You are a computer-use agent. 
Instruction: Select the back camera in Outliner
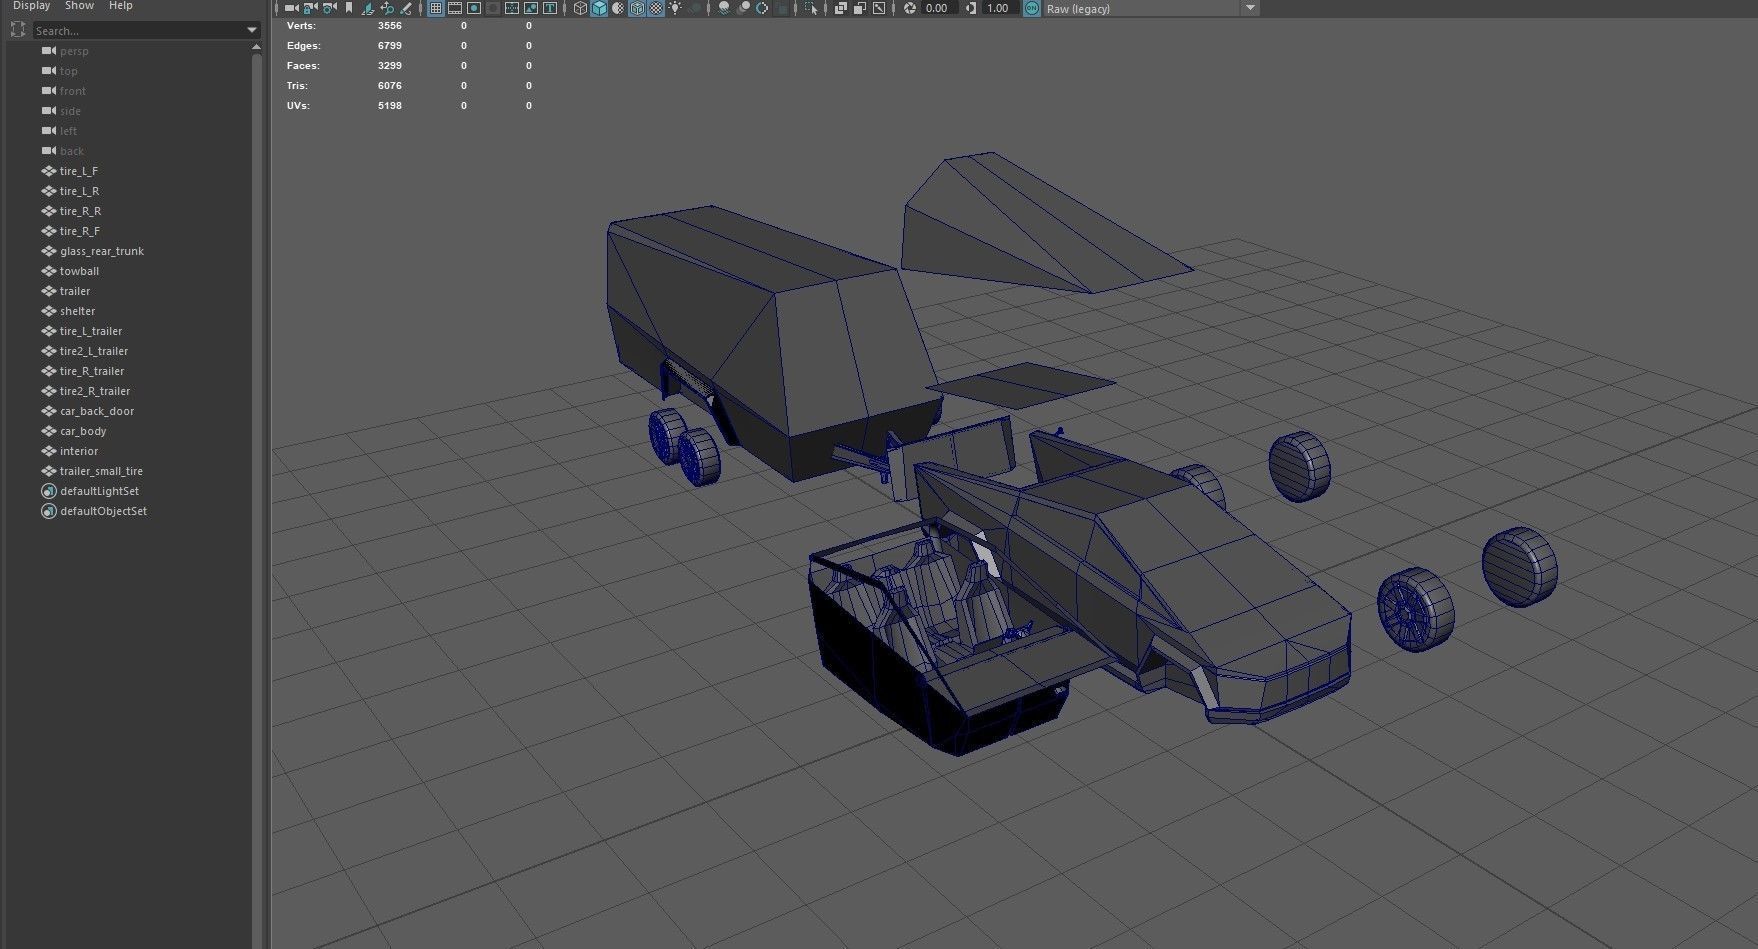pos(72,151)
